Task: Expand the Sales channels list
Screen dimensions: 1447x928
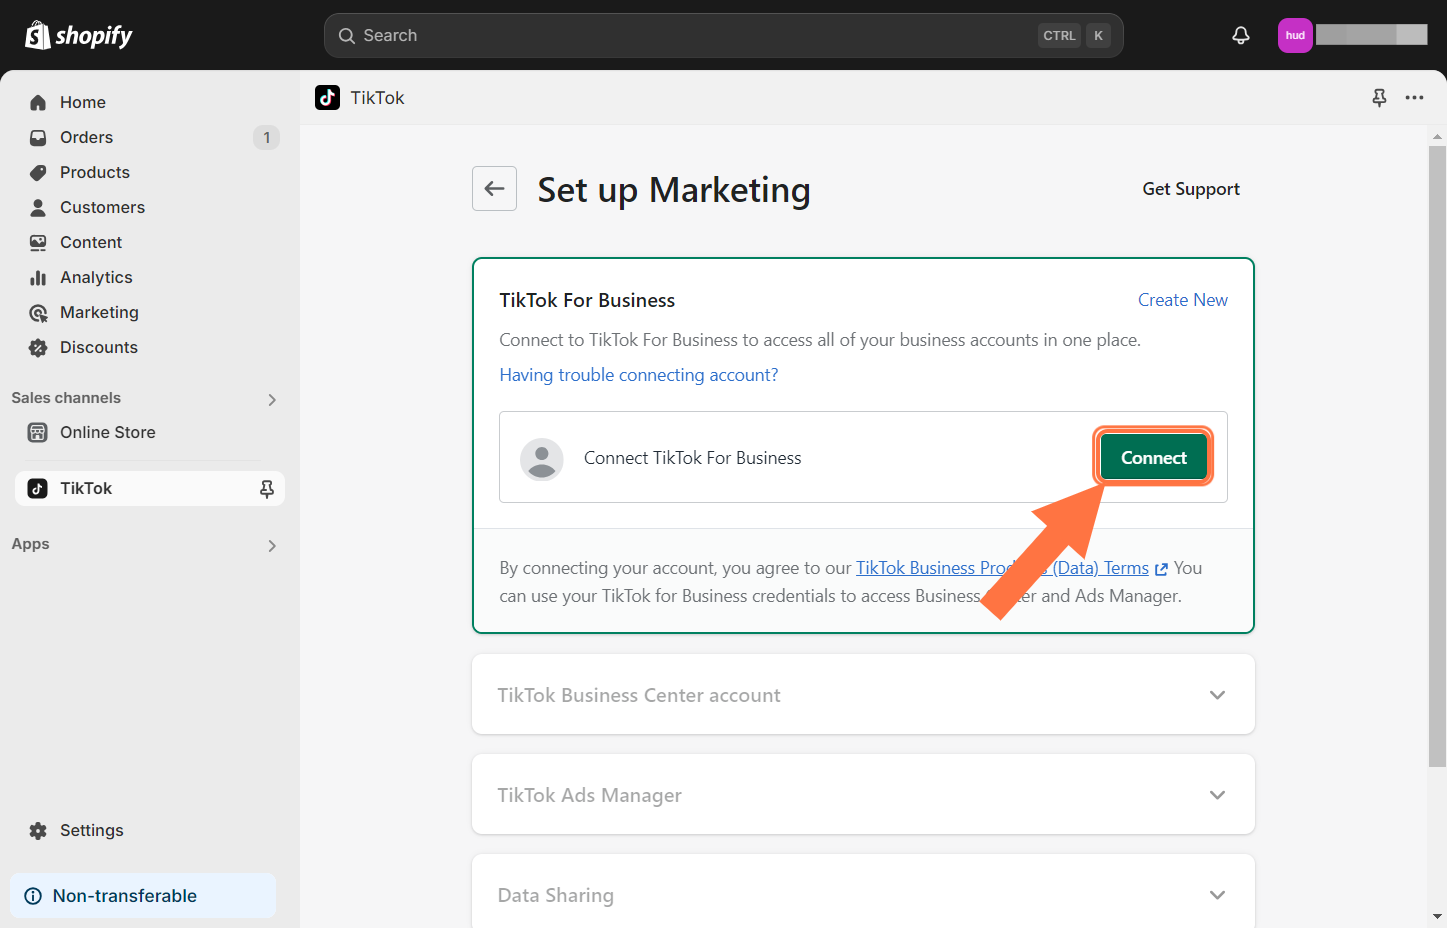Action: click(x=272, y=400)
